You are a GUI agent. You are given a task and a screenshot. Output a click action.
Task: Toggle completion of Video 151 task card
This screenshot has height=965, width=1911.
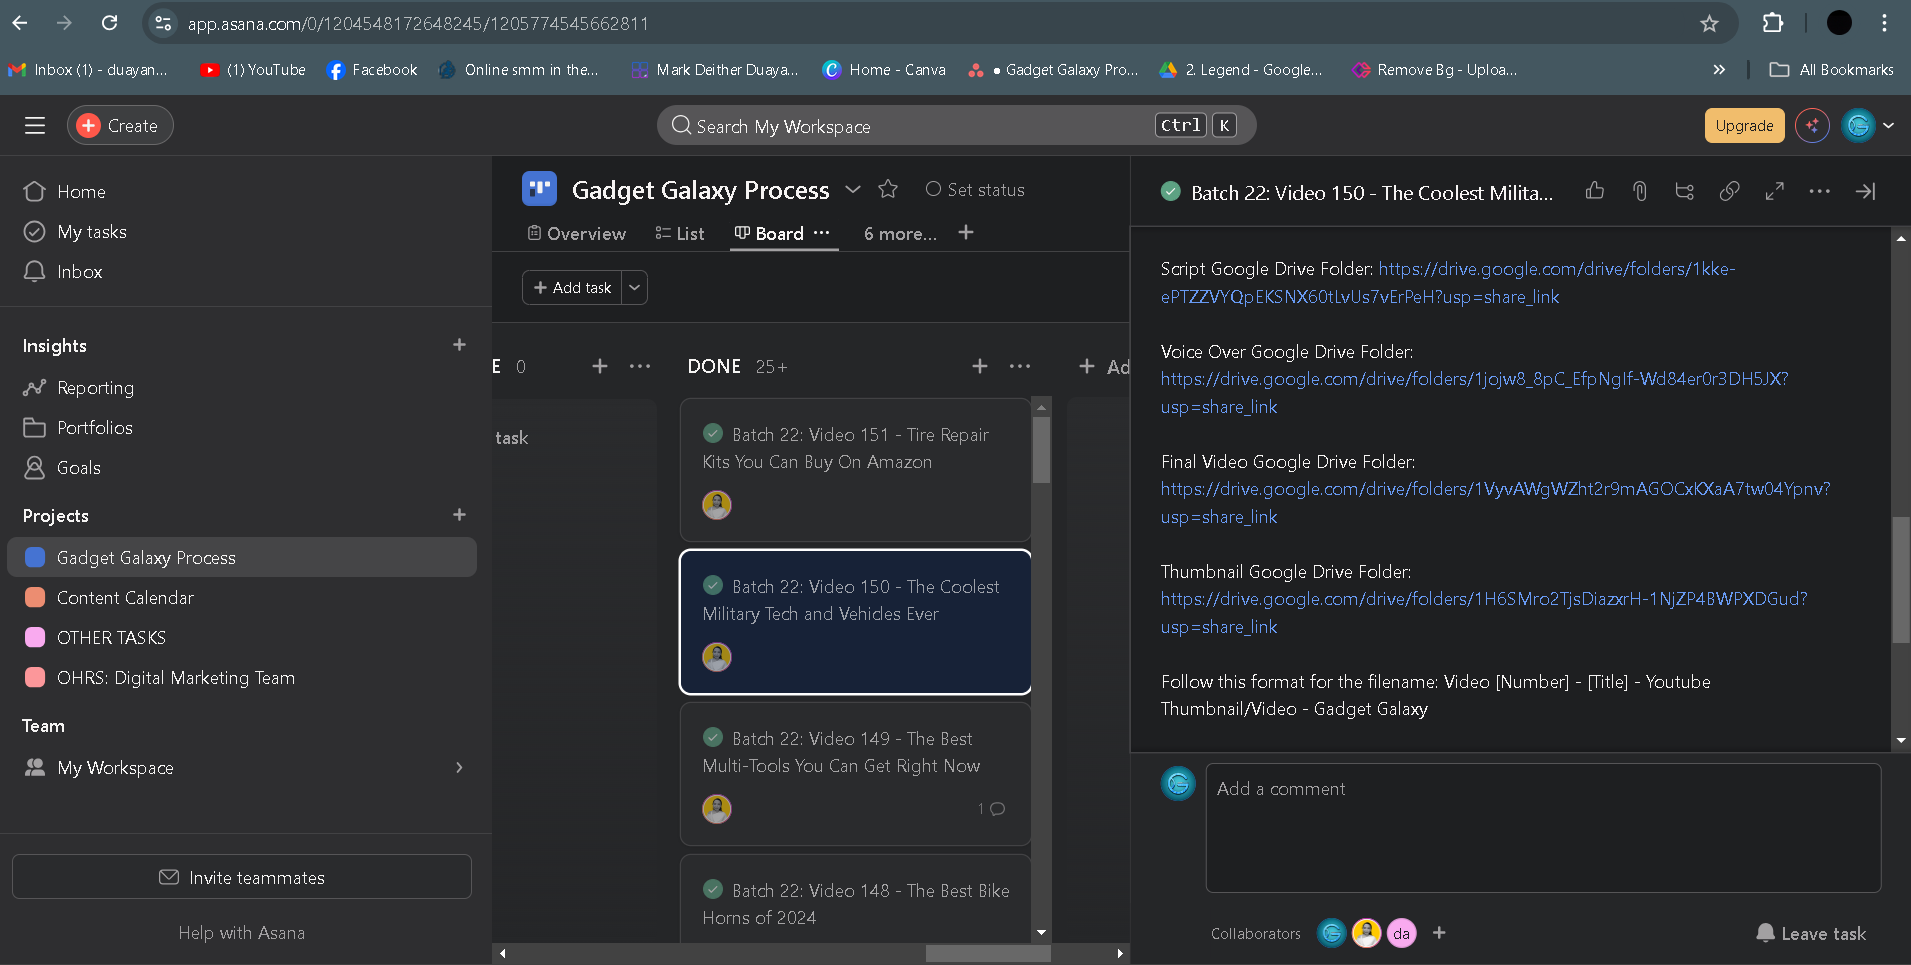[713, 434]
